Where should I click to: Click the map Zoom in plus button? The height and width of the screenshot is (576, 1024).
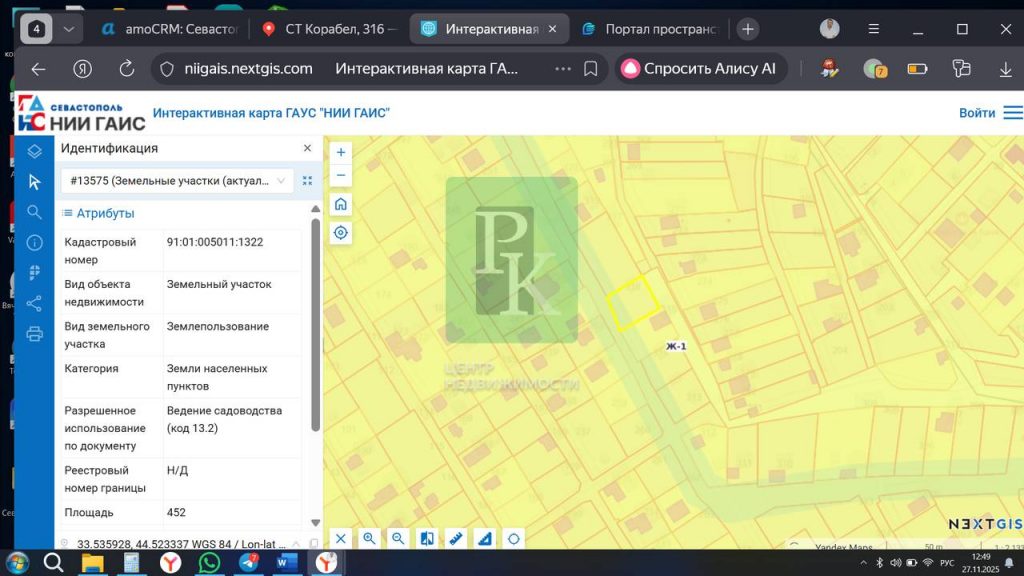click(x=341, y=153)
